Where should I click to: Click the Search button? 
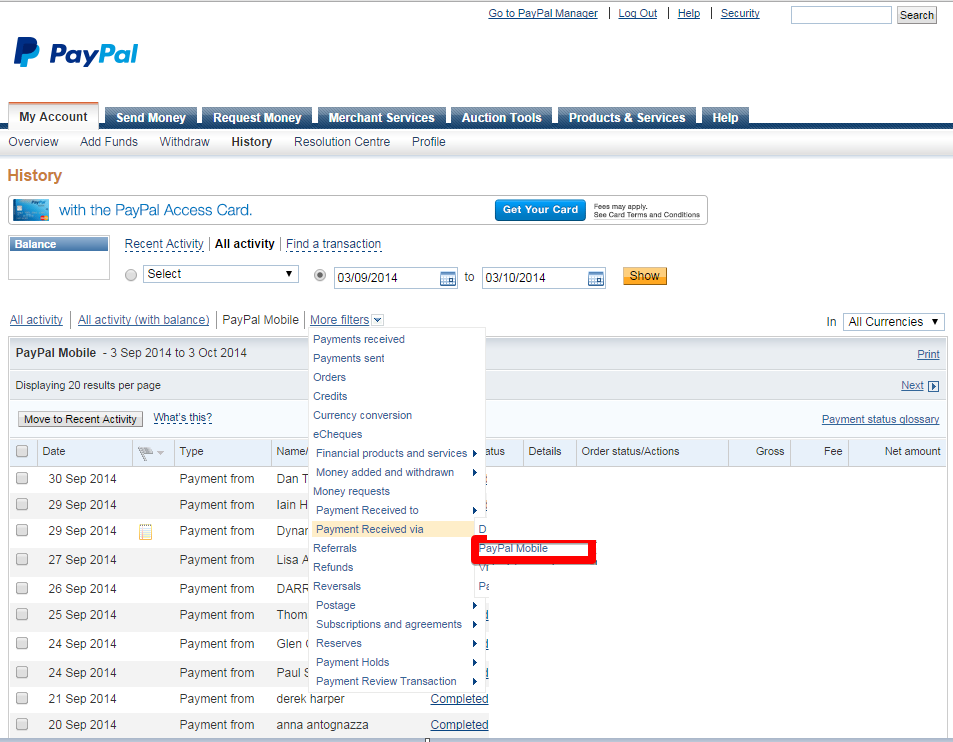917,15
